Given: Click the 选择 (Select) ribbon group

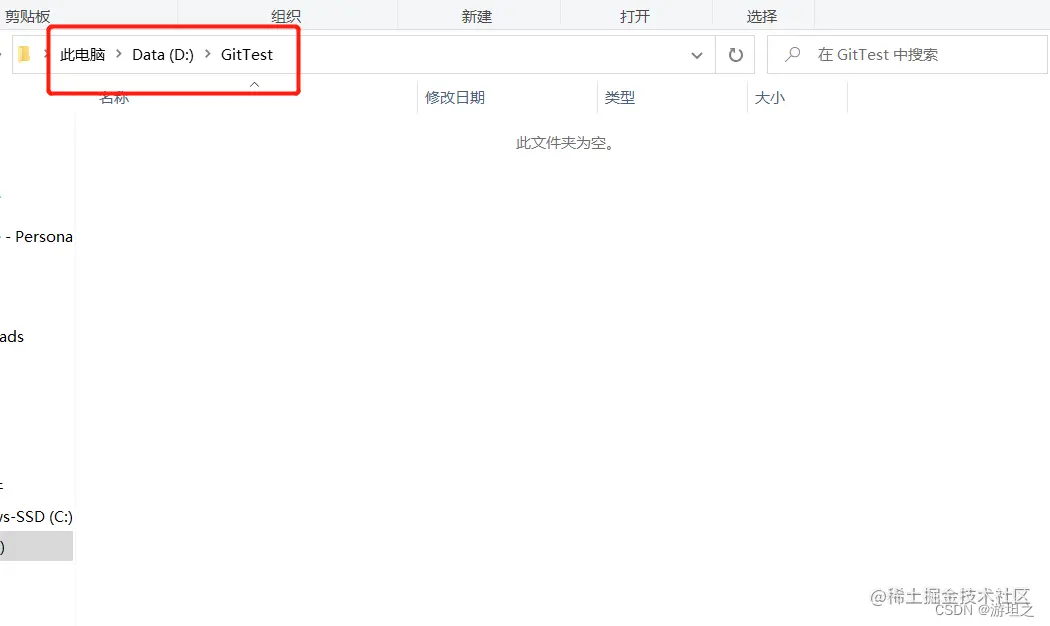Looking at the screenshot, I should pyautogui.click(x=762, y=14).
